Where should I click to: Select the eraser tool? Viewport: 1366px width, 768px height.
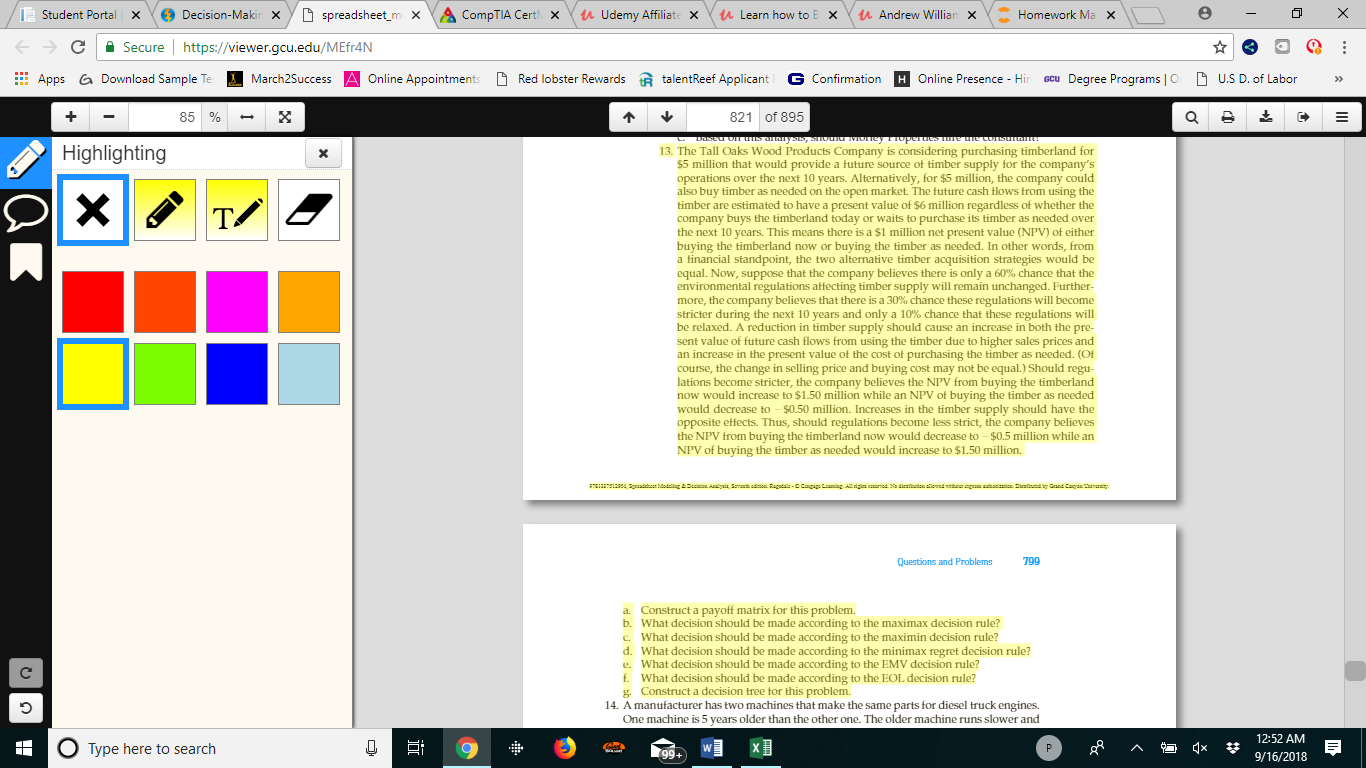click(x=309, y=210)
